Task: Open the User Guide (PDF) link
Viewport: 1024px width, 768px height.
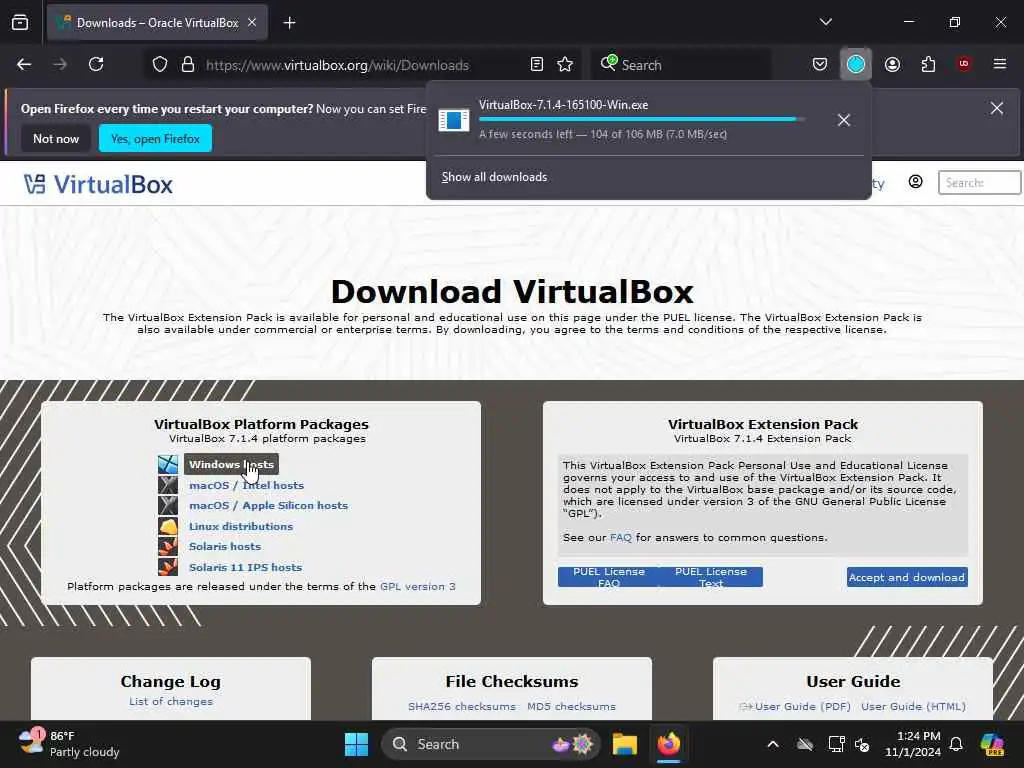Action: click(x=803, y=707)
